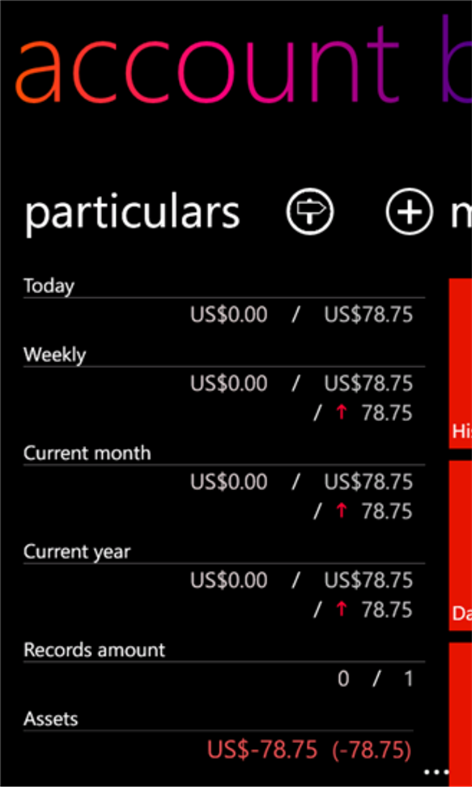The width and height of the screenshot is (472, 787).
Task: Tap the circled plus add icon
Action: [x=409, y=212]
